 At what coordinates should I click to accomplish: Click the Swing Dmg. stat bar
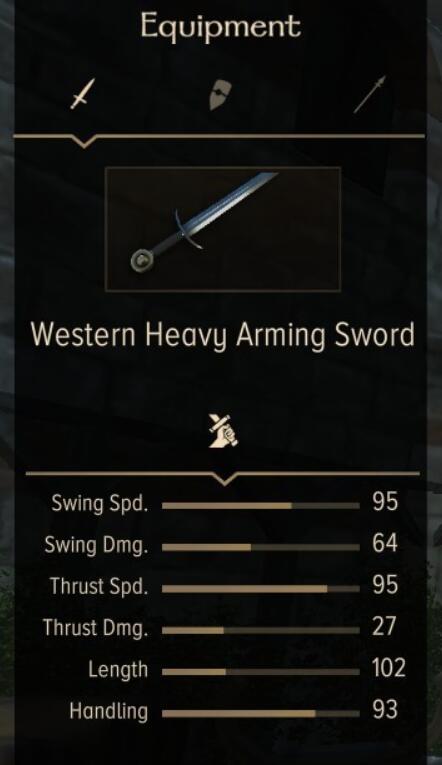(261, 547)
